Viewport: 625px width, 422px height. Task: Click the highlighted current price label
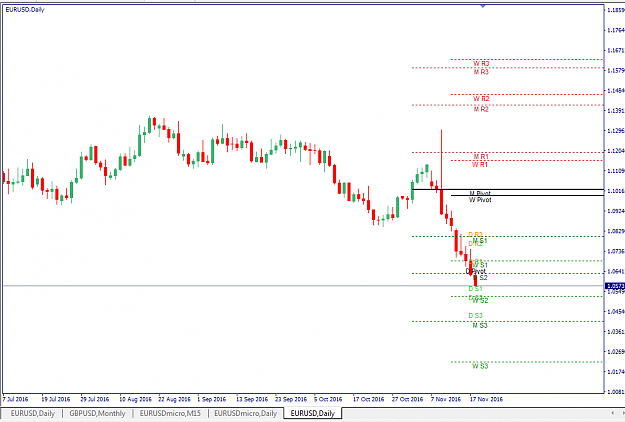[615, 286]
